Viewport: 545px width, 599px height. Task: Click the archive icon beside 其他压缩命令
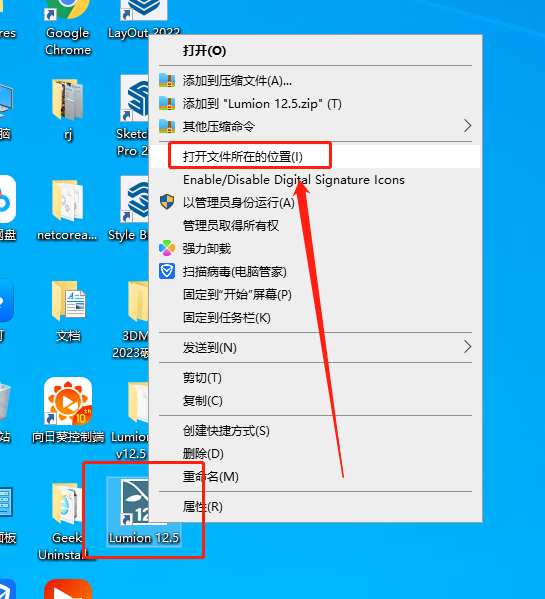[x=167, y=126]
